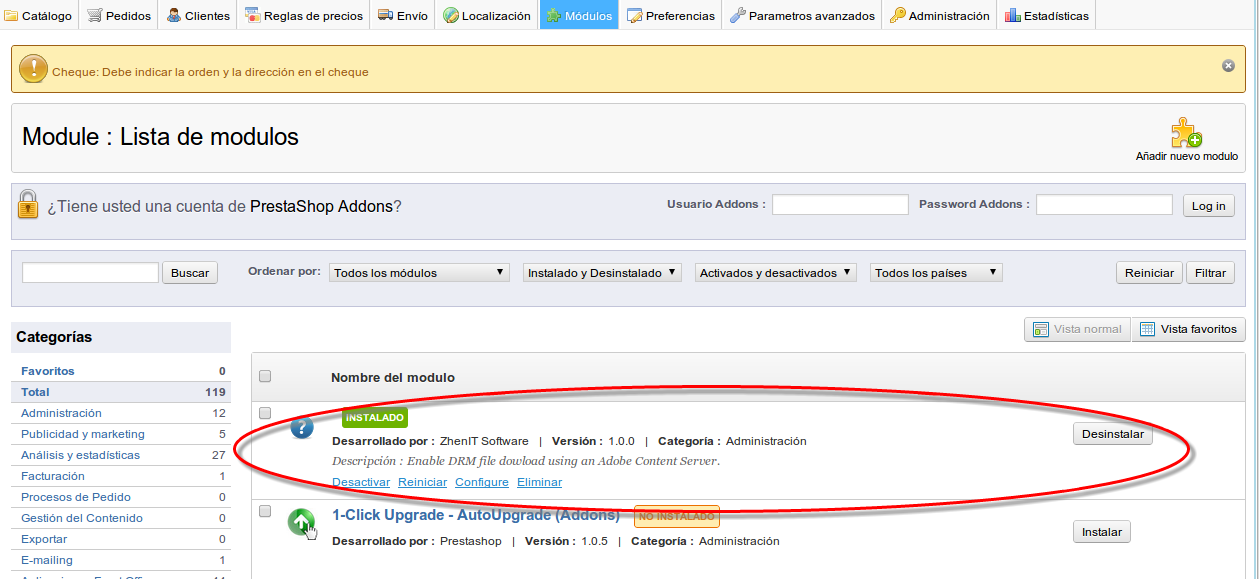This screenshot has height=579, width=1259.
Task: Focus the Password Addons field
Action: (1104, 205)
